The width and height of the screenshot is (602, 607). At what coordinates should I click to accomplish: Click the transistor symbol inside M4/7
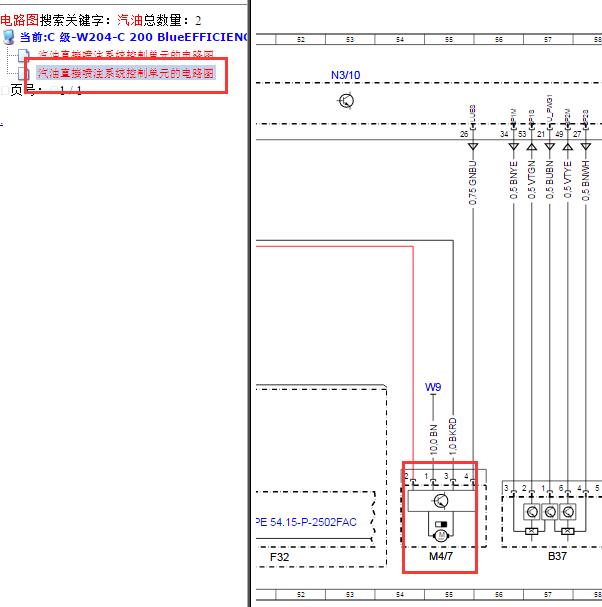pyautogui.click(x=441, y=501)
